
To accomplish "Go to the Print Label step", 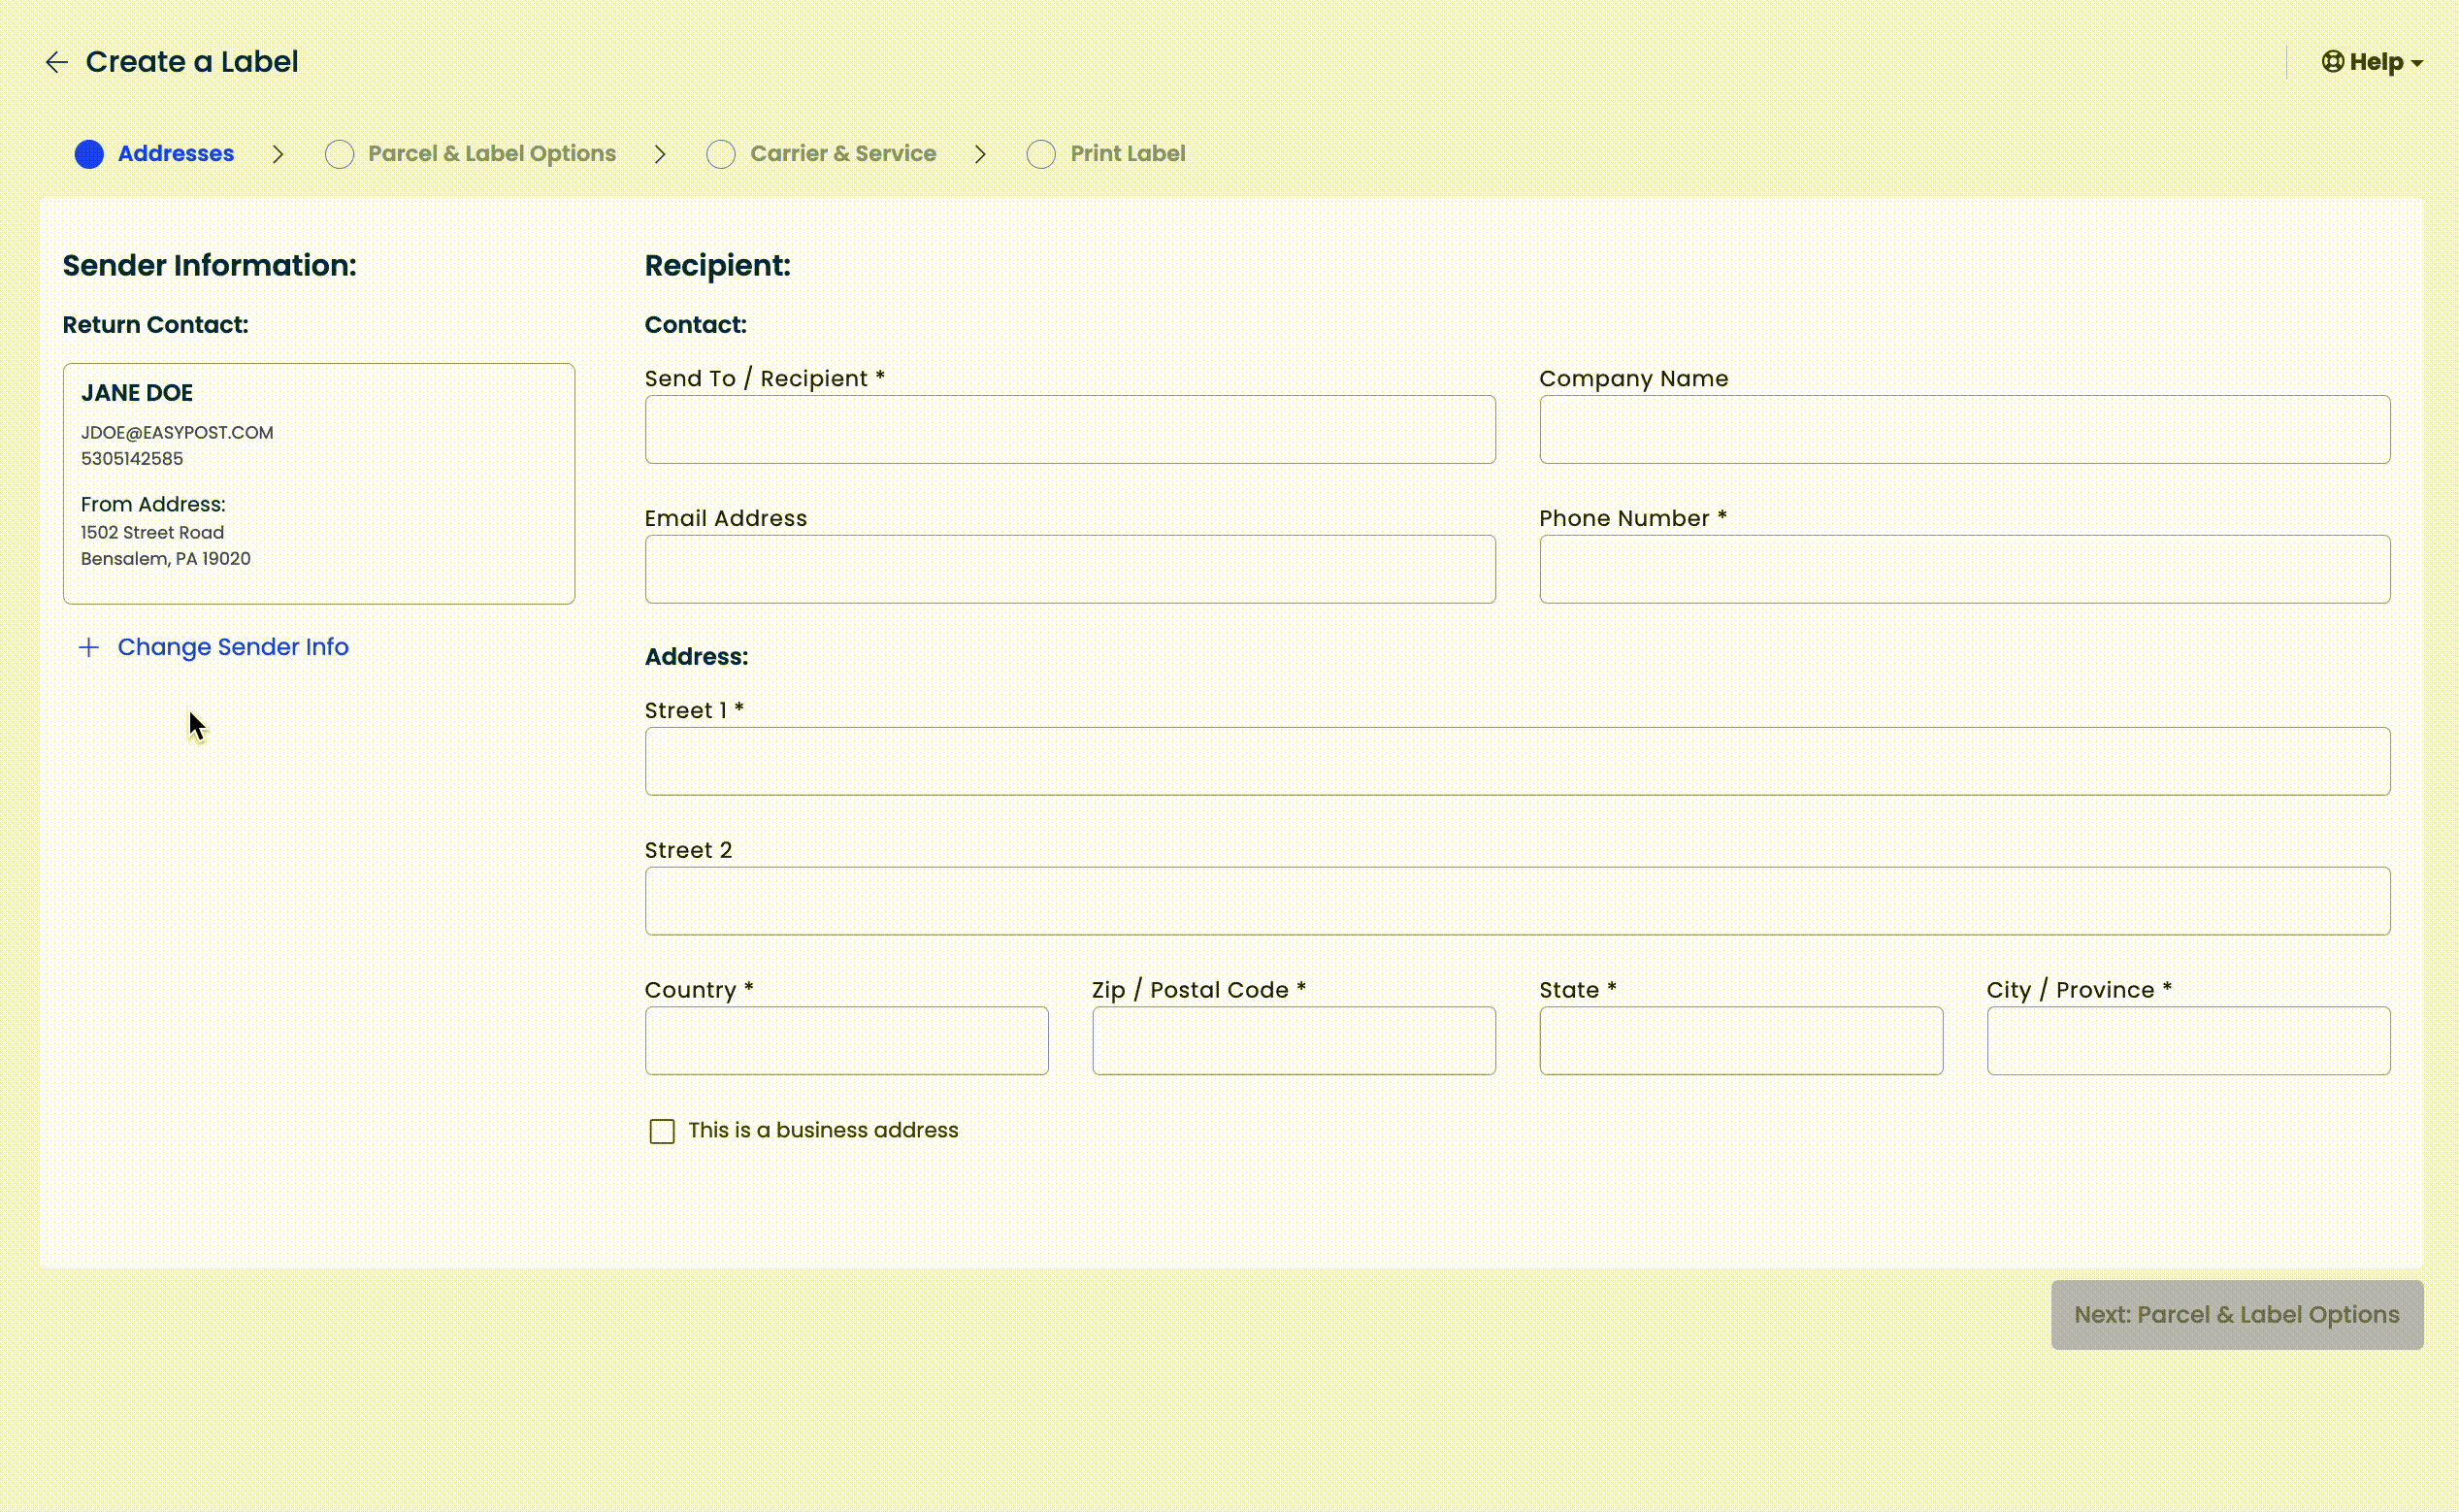I will point(1127,154).
